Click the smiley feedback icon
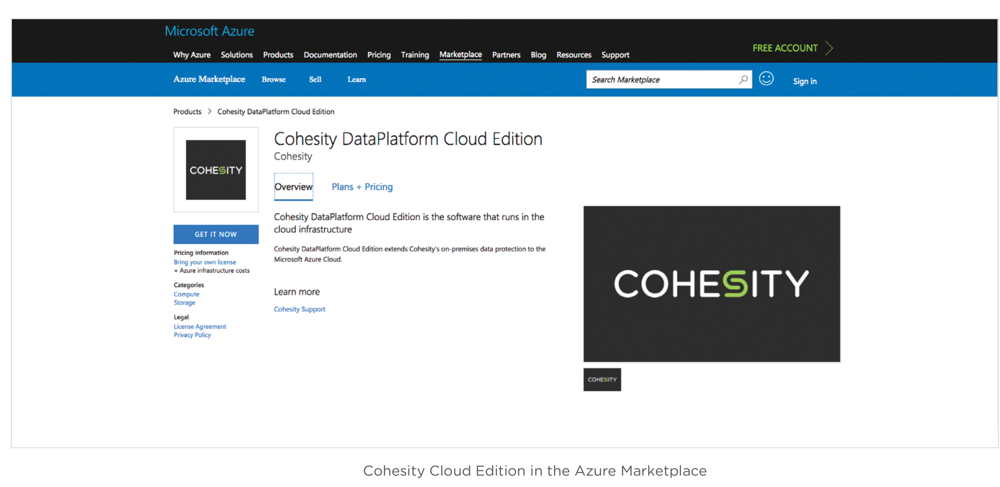 [x=766, y=79]
